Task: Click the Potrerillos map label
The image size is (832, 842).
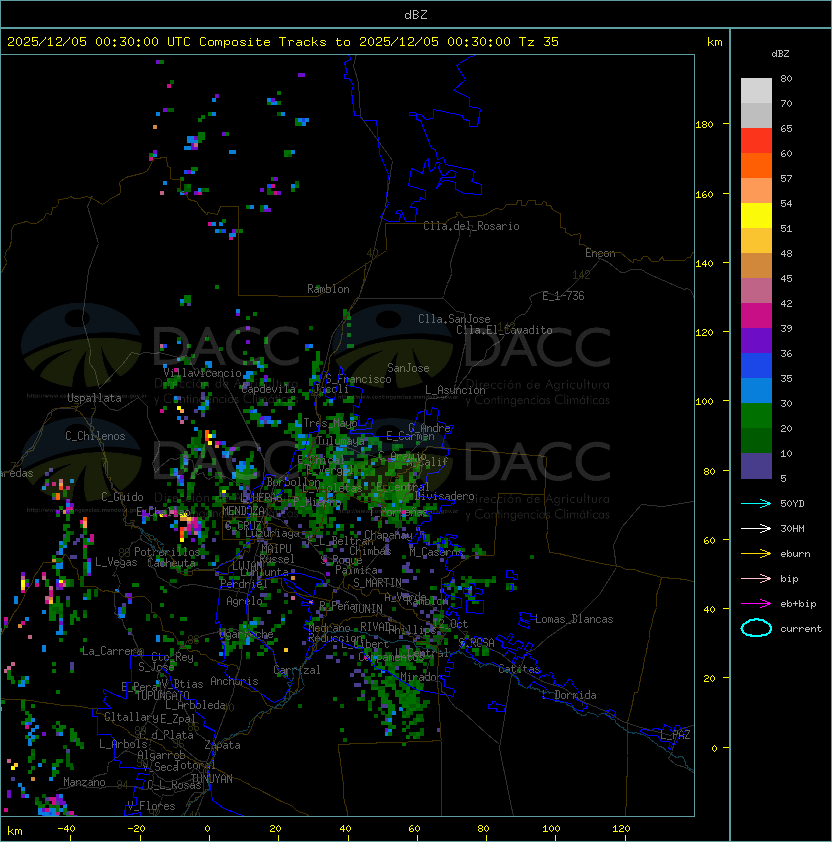Action: coord(167,551)
